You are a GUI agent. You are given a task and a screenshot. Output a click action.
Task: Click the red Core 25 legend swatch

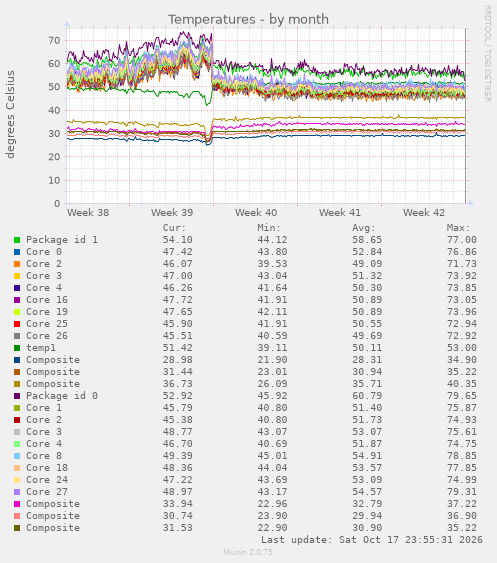pos(17,324)
